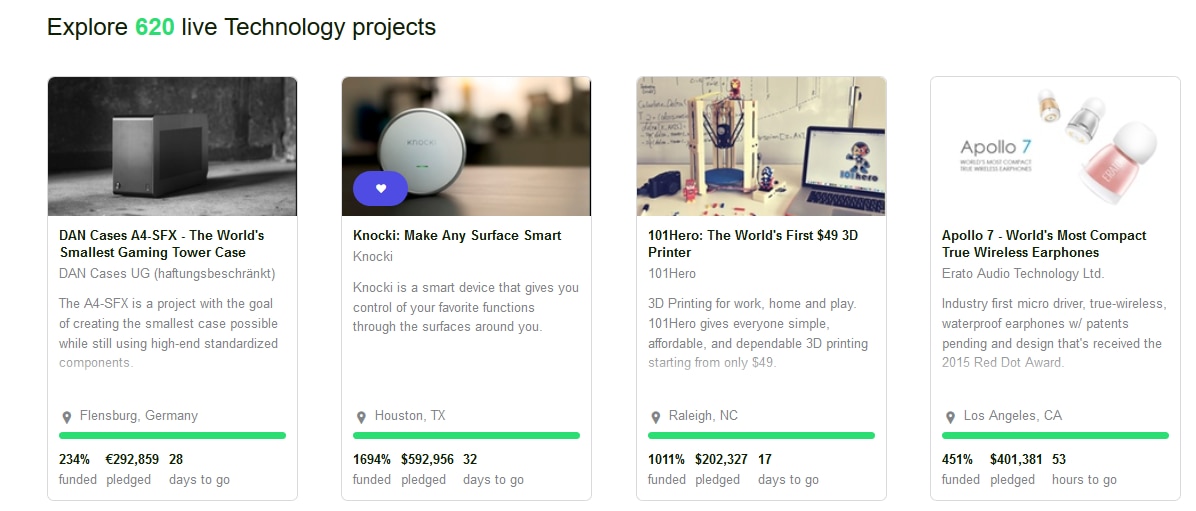Screen dimensions: 1196x511
Task: Click location pin icon beside Los Angeles, CA
Action: pyautogui.click(x=950, y=417)
